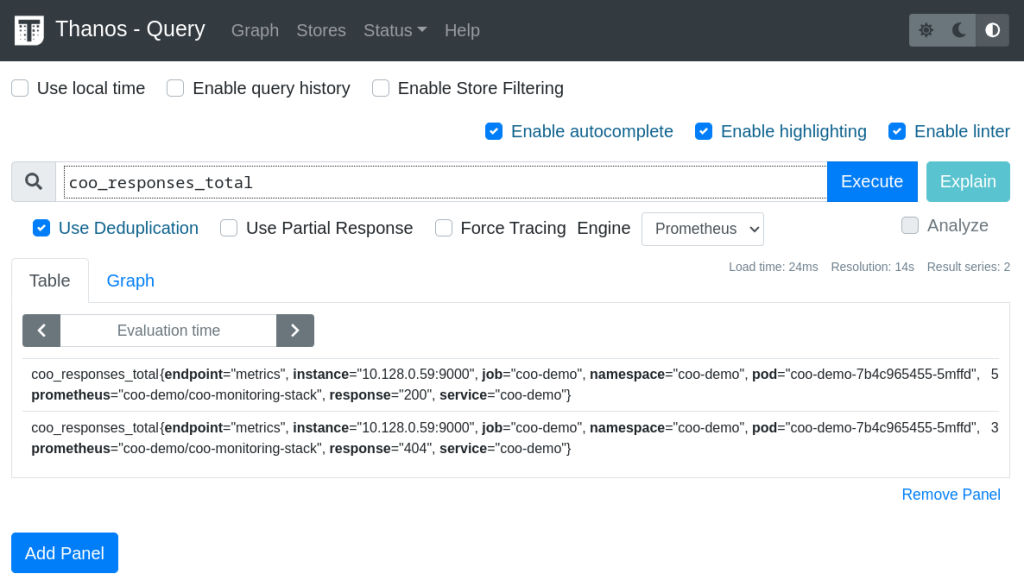1024x580 pixels.
Task: Click the Resolution: 14s text
Action: (872, 267)
